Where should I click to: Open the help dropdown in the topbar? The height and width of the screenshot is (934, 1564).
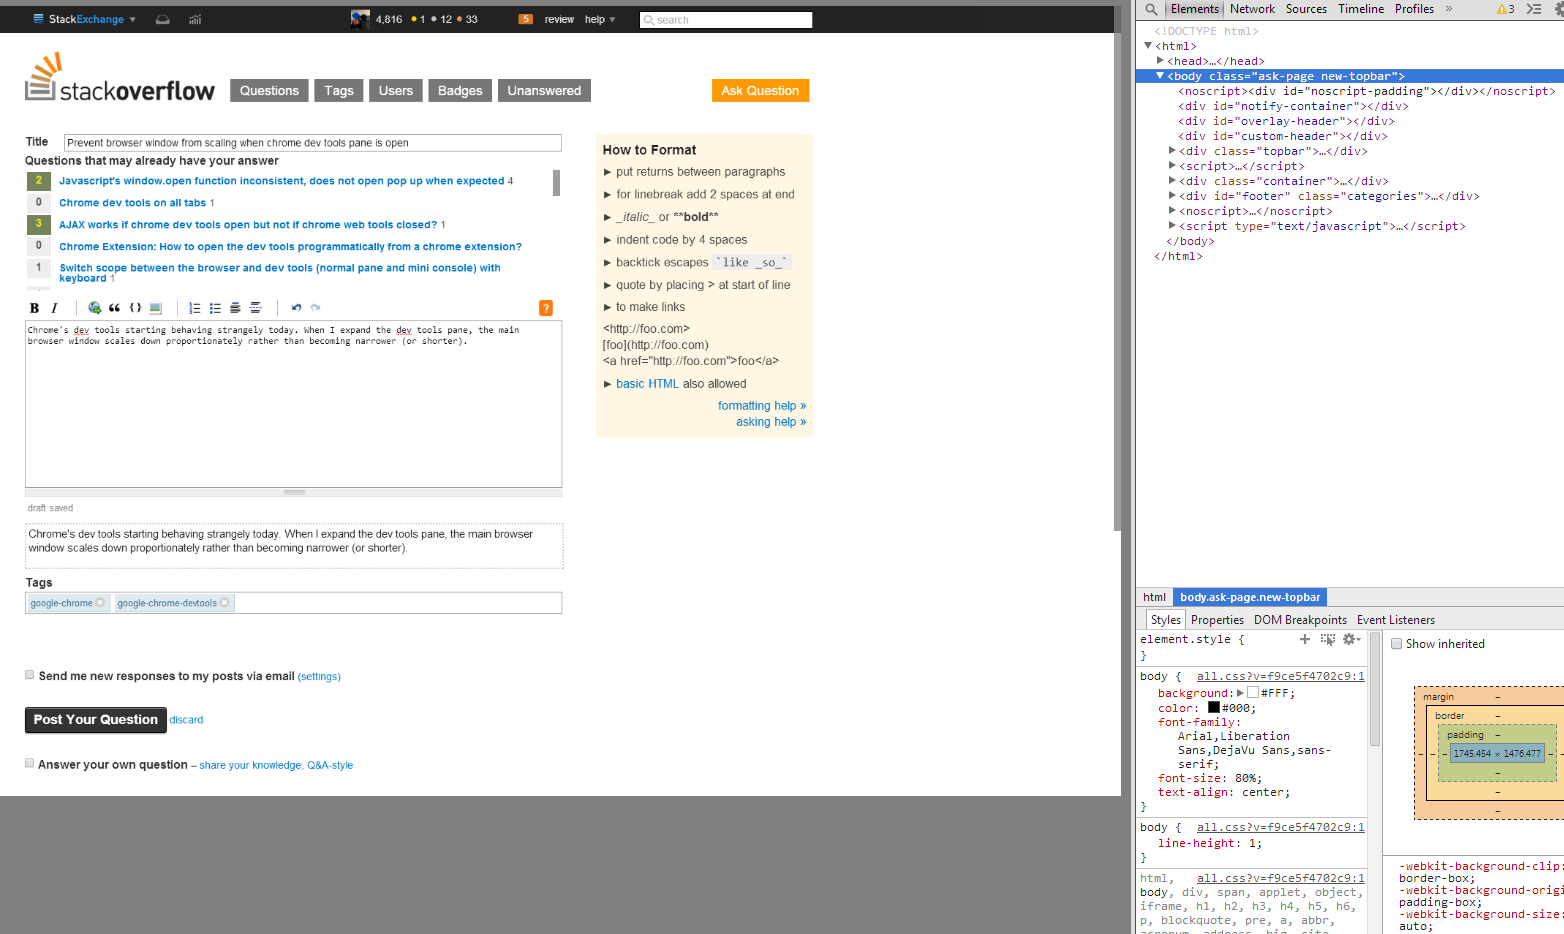600,19
